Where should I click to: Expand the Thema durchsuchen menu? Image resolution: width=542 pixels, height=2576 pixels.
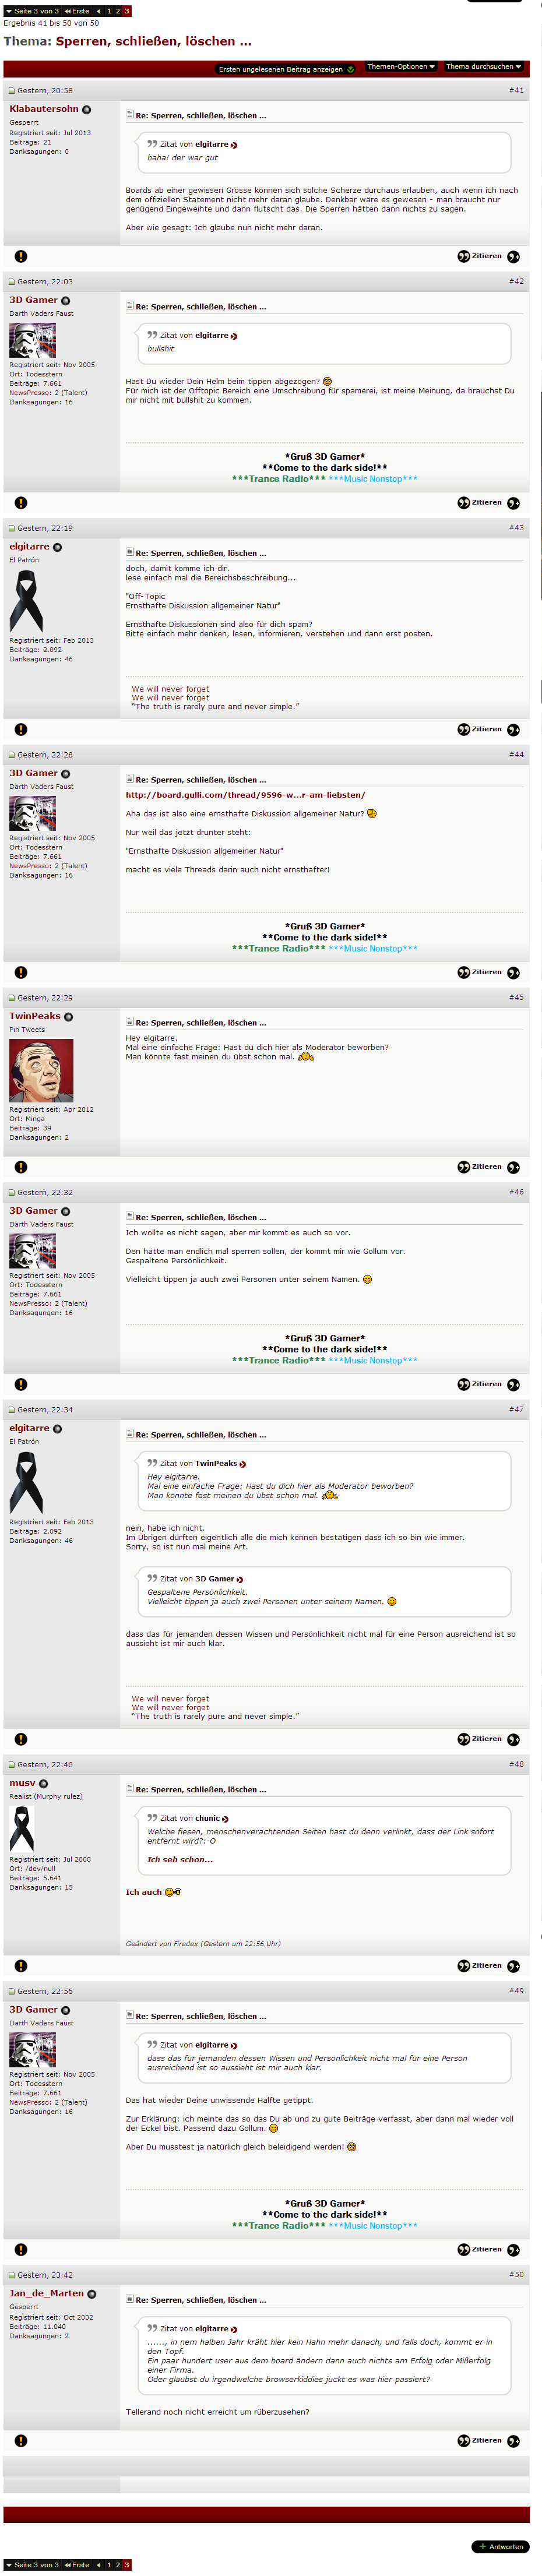(x=484, y=67)
